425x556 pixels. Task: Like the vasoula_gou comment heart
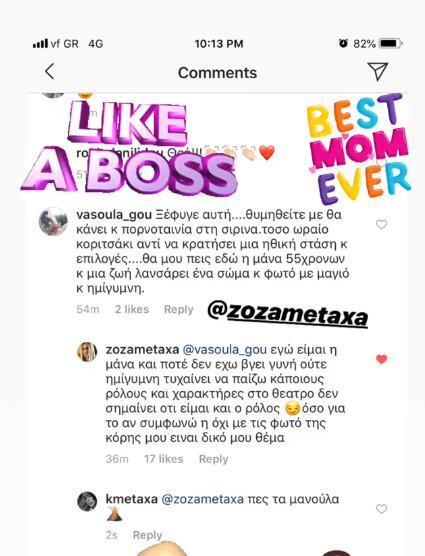381,224
